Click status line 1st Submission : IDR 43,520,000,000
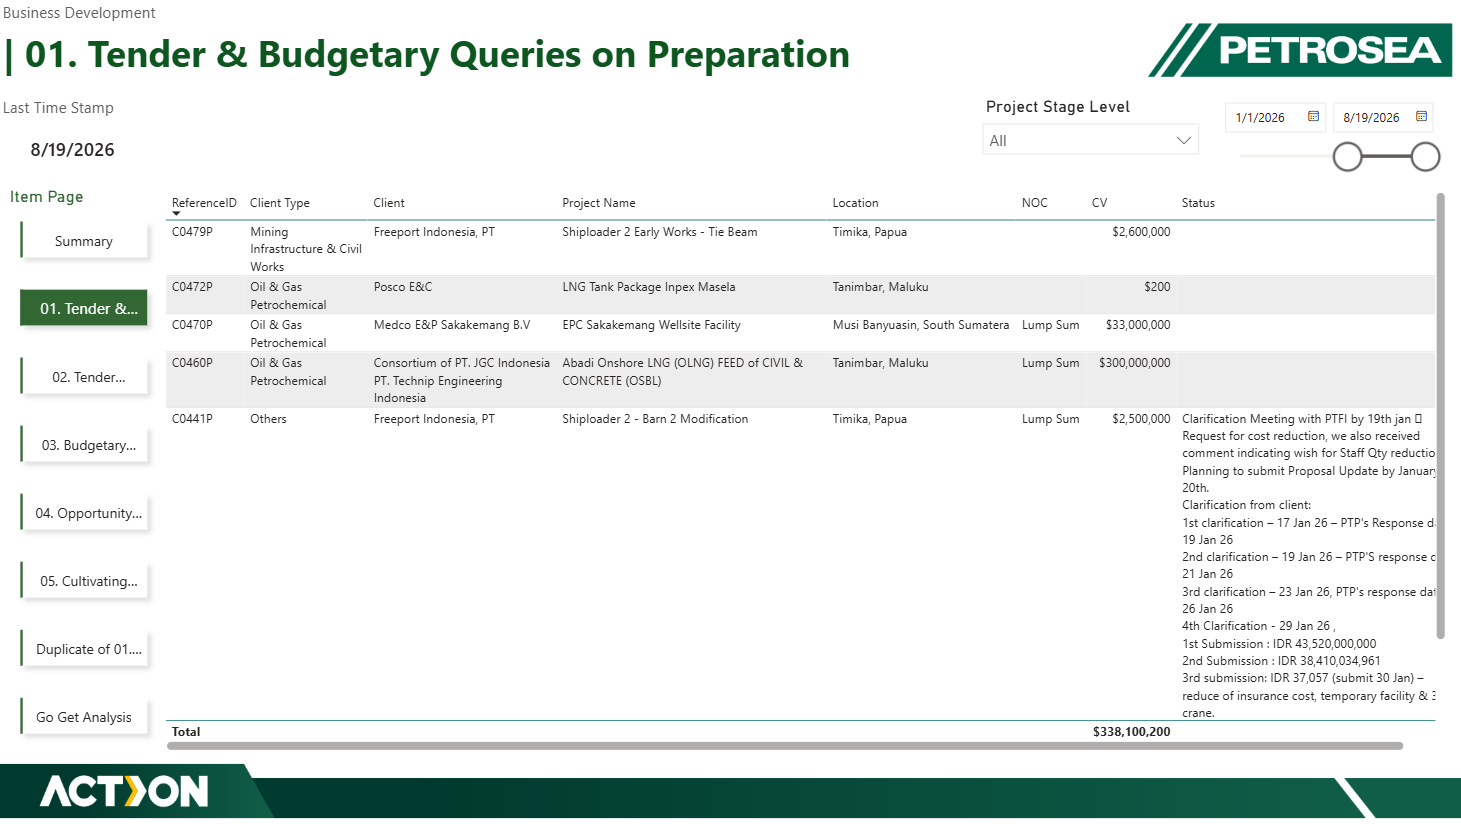Screen dimensions: 1461x824 click(1279, 643)
